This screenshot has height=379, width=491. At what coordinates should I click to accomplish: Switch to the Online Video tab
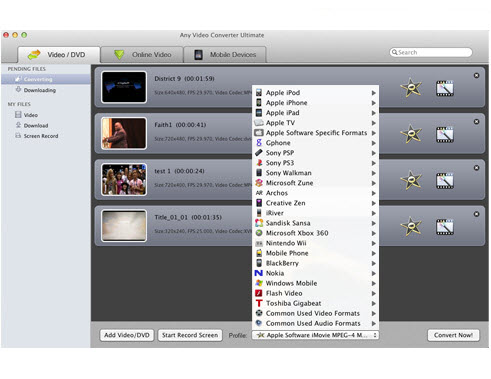[142, 54]
